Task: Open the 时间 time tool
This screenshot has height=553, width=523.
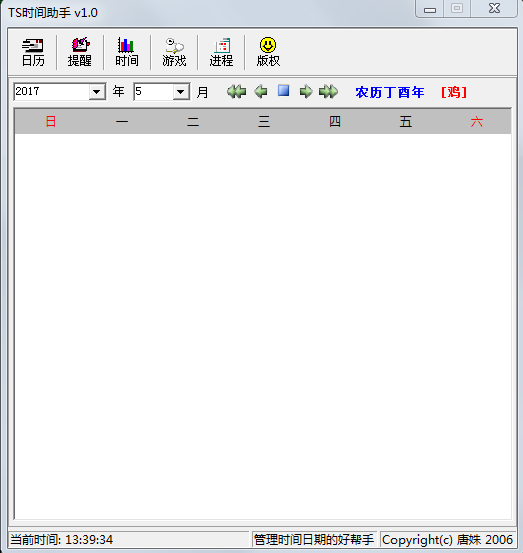Action: tap(127, 53)
